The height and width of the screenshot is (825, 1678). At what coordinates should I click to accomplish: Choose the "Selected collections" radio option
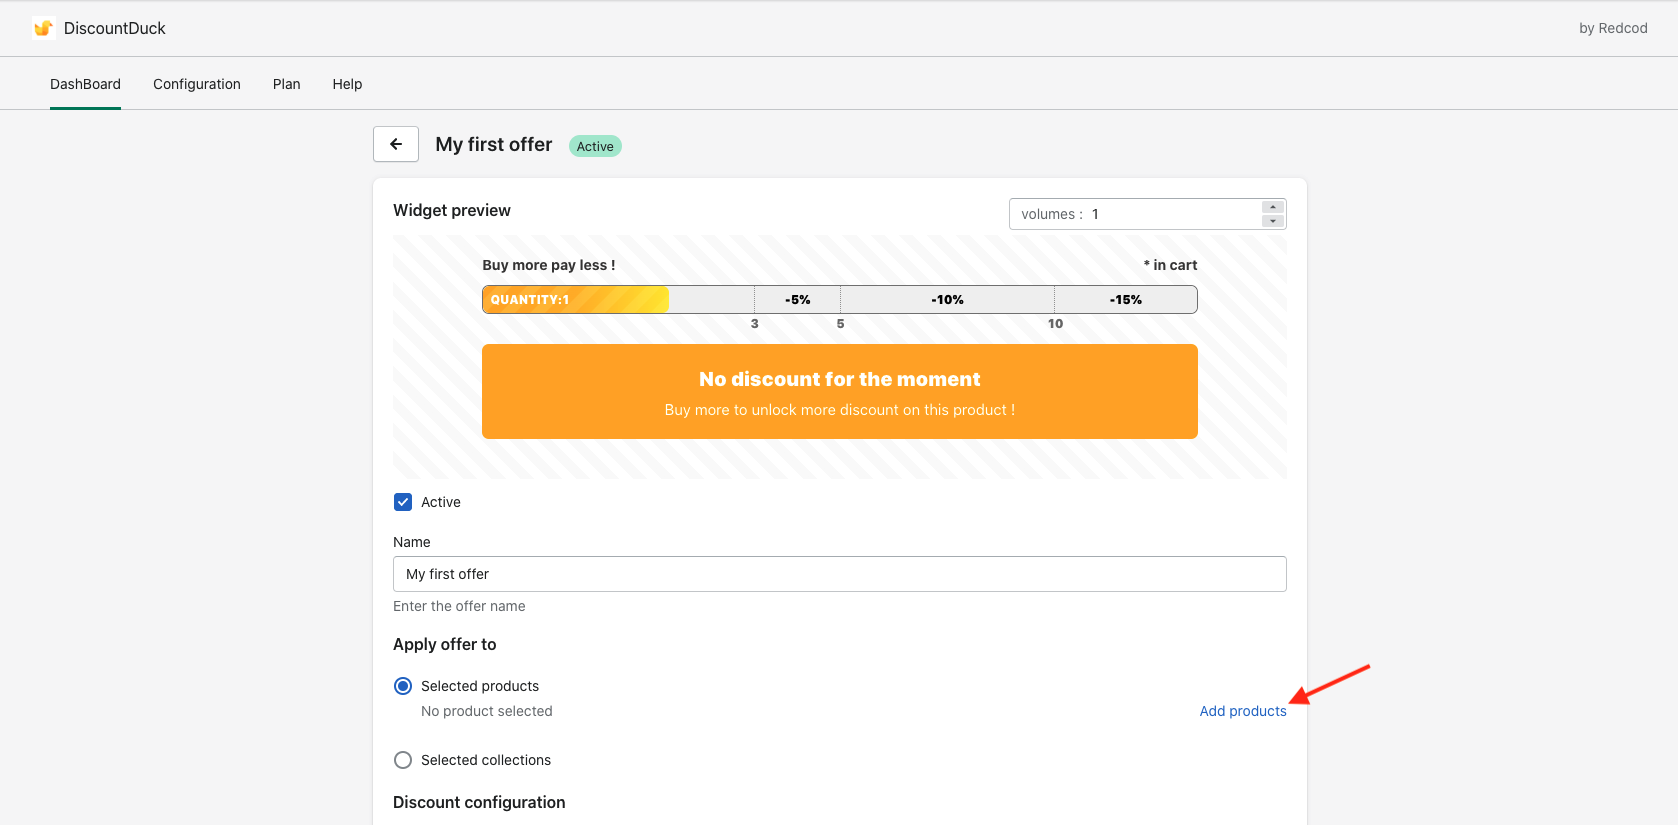(403, 760)
